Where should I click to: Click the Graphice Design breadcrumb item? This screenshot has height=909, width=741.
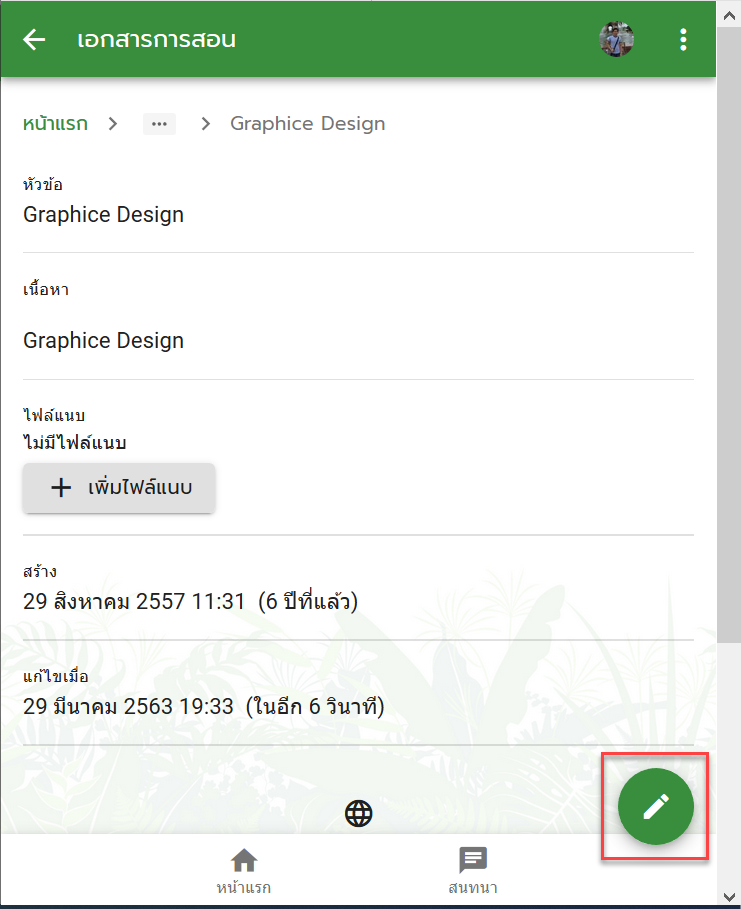click(x=307, y=123)
